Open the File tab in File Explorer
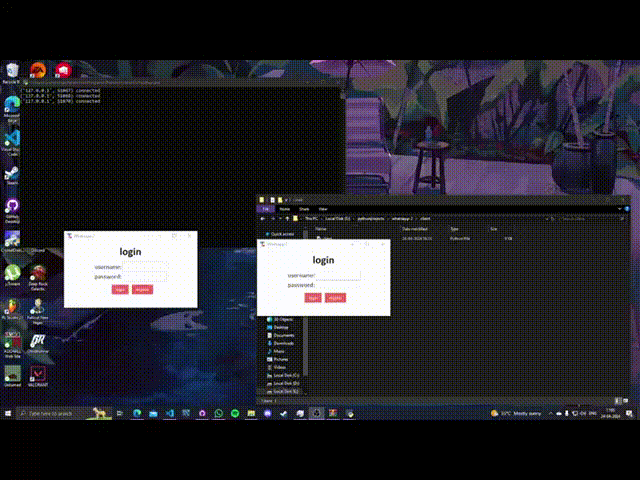The height and width of the screenshot is (480, 640). click(265, 209)
